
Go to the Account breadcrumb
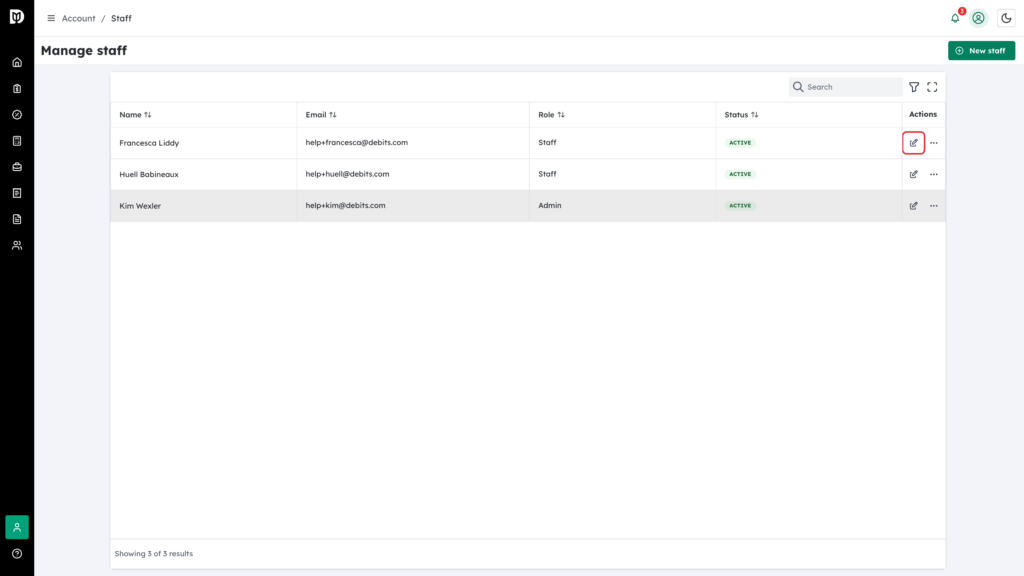coord(78,18)
